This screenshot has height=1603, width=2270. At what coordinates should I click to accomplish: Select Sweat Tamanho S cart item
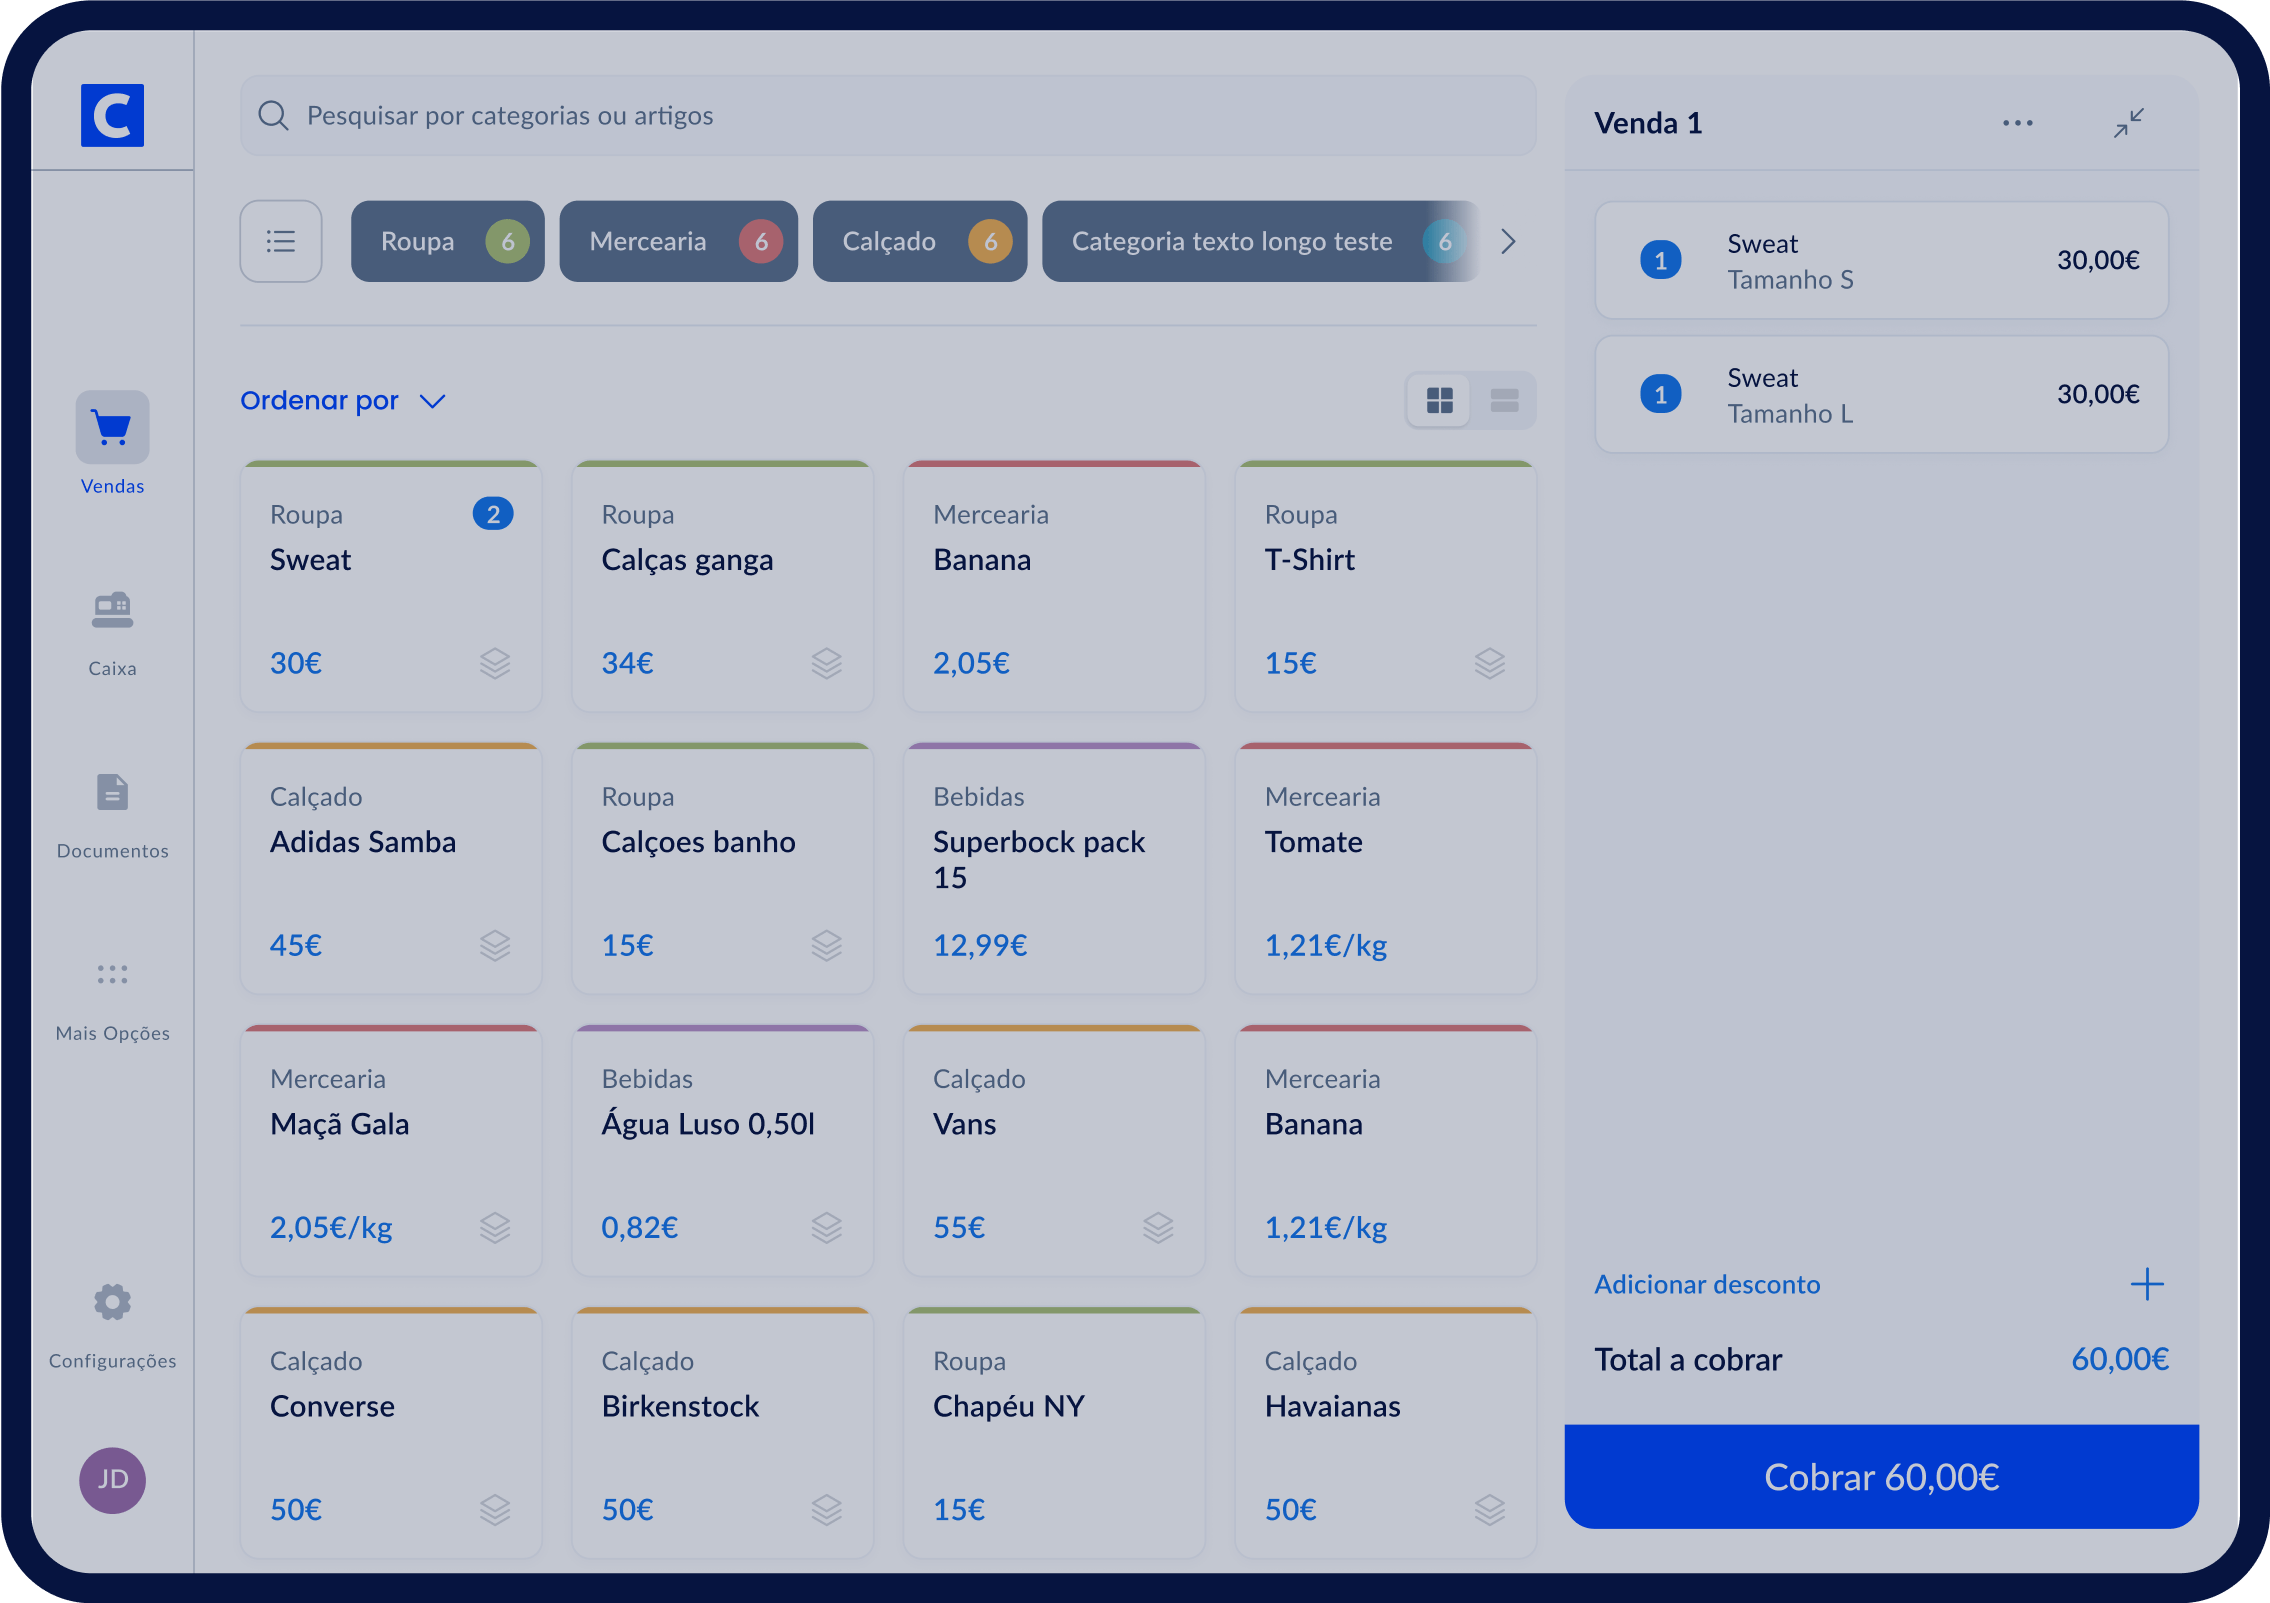coord(1881,261)
